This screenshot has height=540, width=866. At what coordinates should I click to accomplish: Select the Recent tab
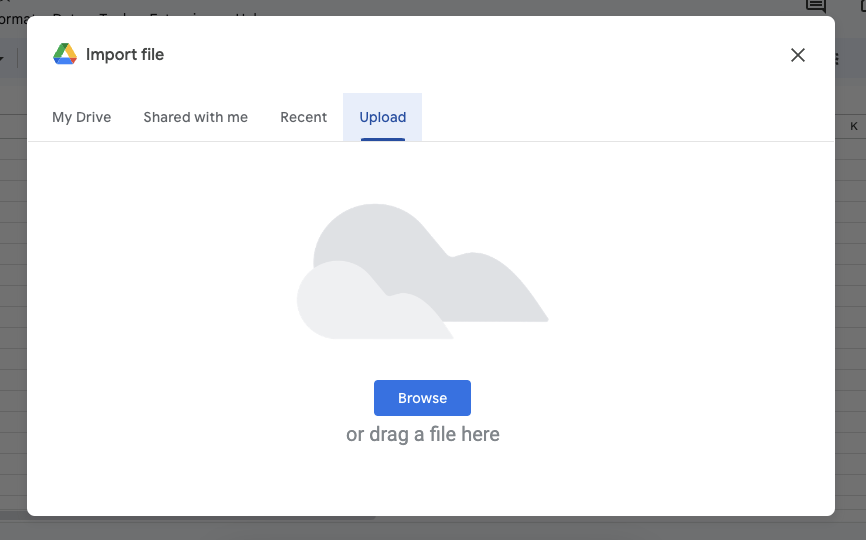pos(303,117)
